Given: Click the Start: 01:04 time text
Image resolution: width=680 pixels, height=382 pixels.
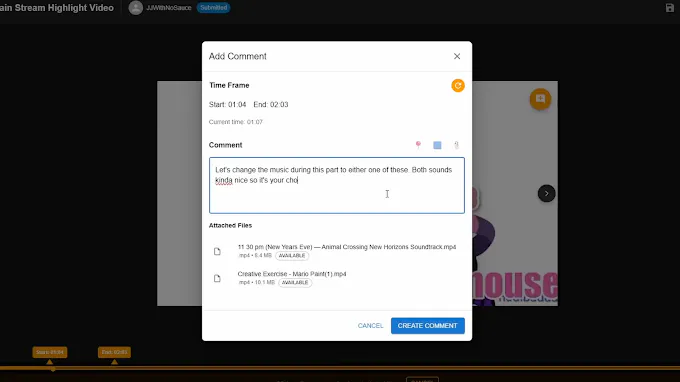Looking at the screenshot, I should (227, 104).
